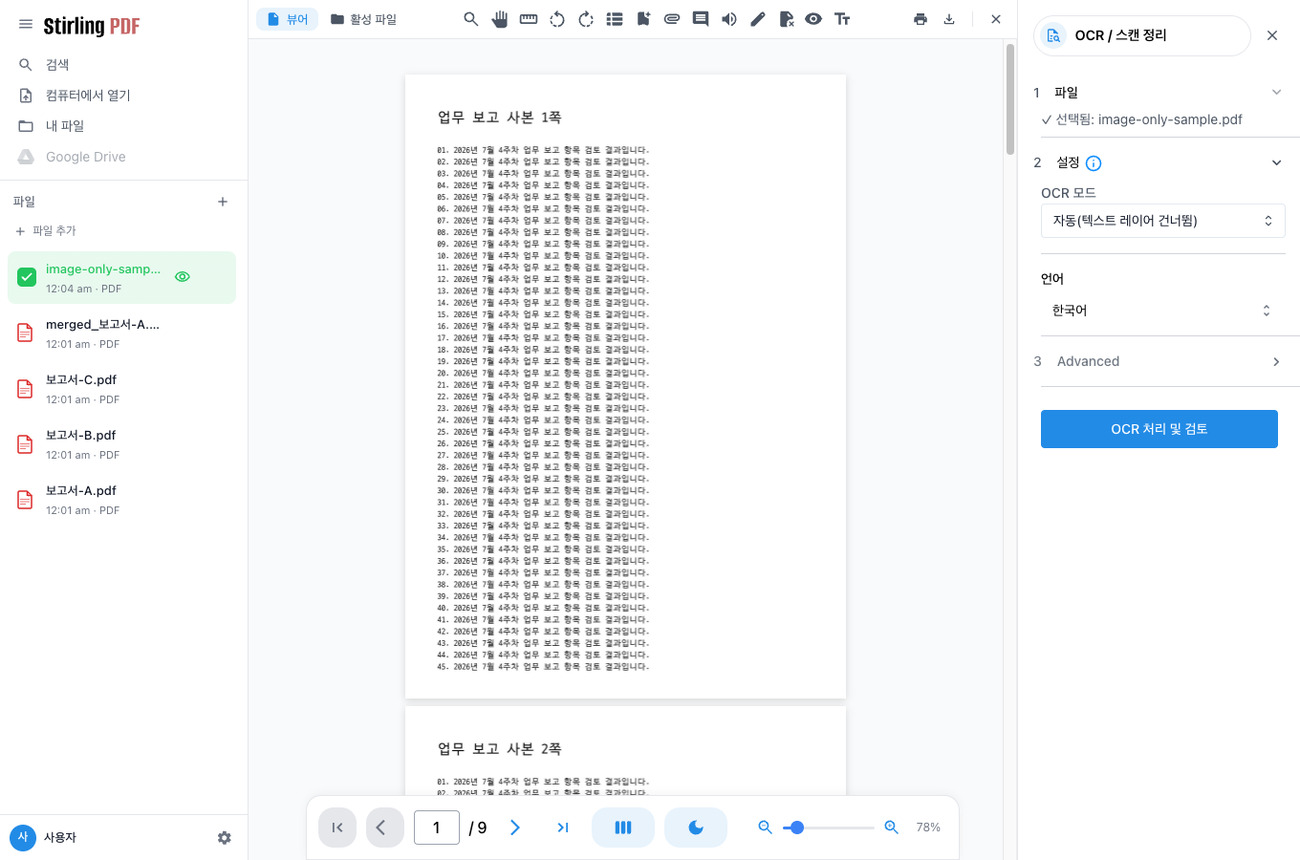Open the add bookmark tool
This screenshot has width=1300, height=860.
[x=643, y=19]
